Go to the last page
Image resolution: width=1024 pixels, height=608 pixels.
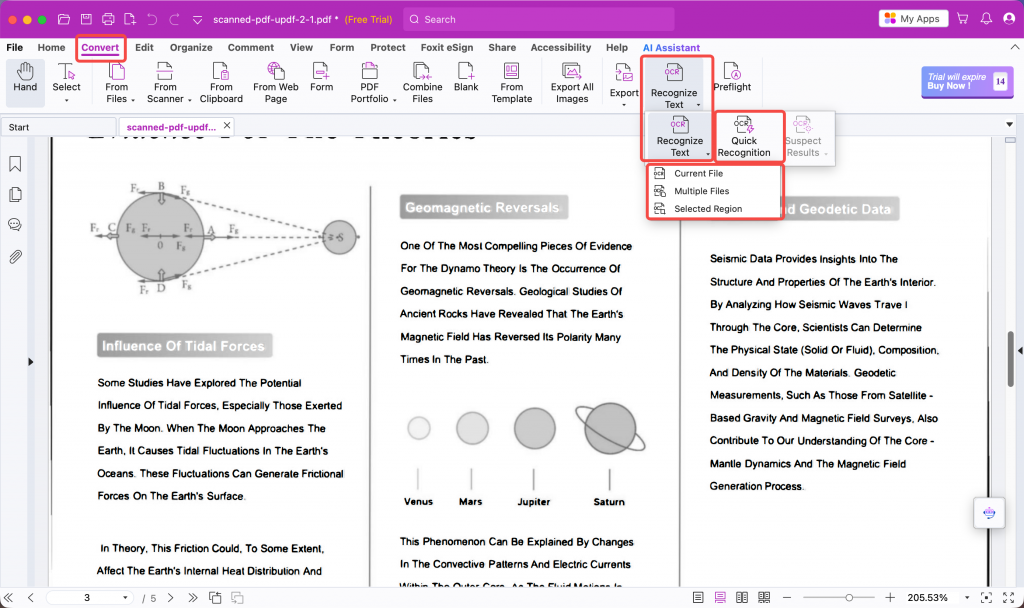(x=193, y=598)
